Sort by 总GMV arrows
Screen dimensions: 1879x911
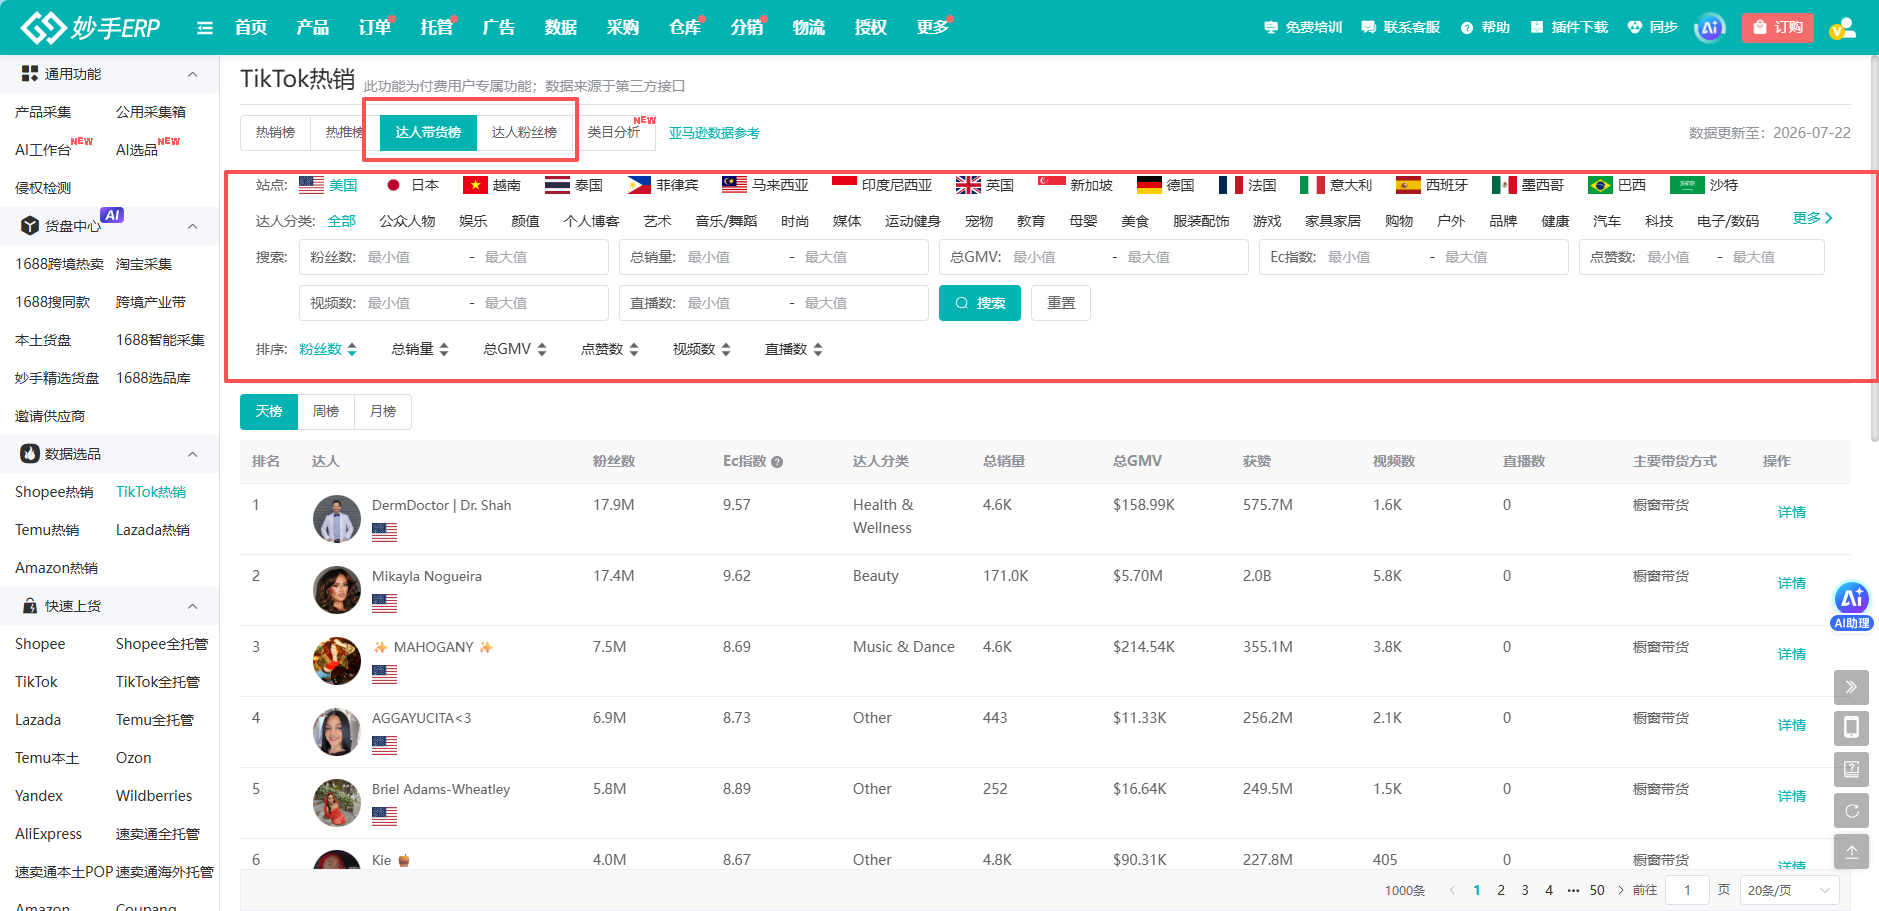click(x=542, y=349)
